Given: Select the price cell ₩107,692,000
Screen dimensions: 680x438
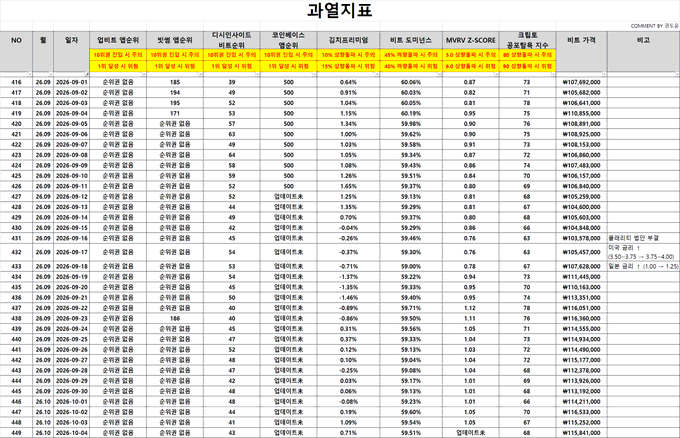Looking at the screenshot, I should (582, 82).
